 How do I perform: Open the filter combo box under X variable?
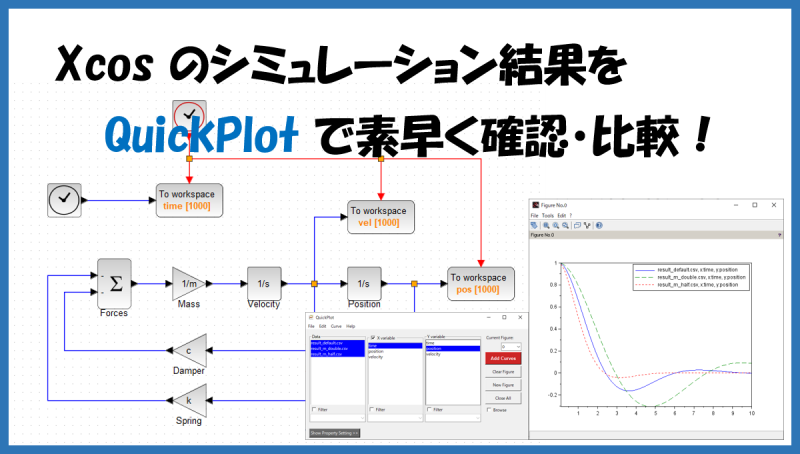pos(395,418)
